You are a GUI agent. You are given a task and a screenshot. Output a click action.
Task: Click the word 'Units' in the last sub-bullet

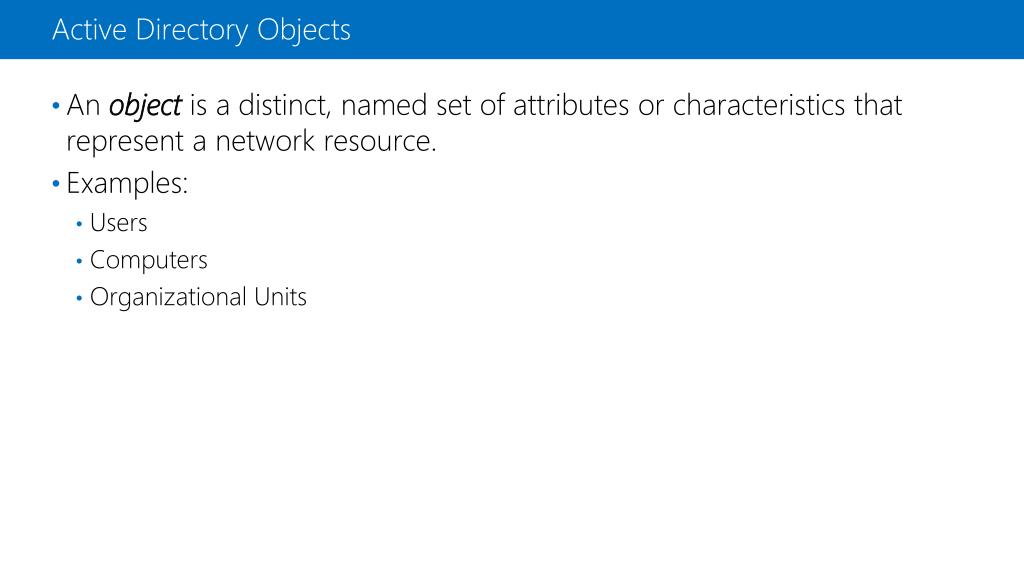point(279,297)
